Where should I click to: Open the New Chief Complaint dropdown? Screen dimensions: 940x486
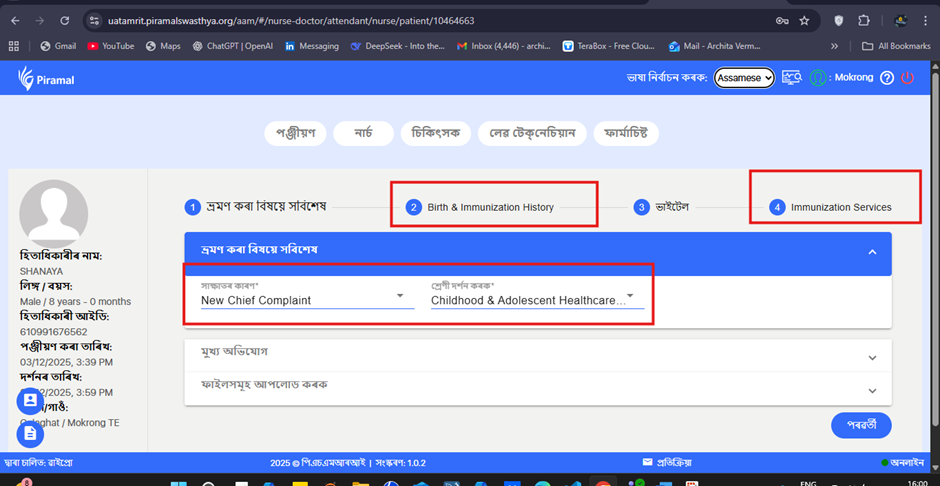[307, 298]
